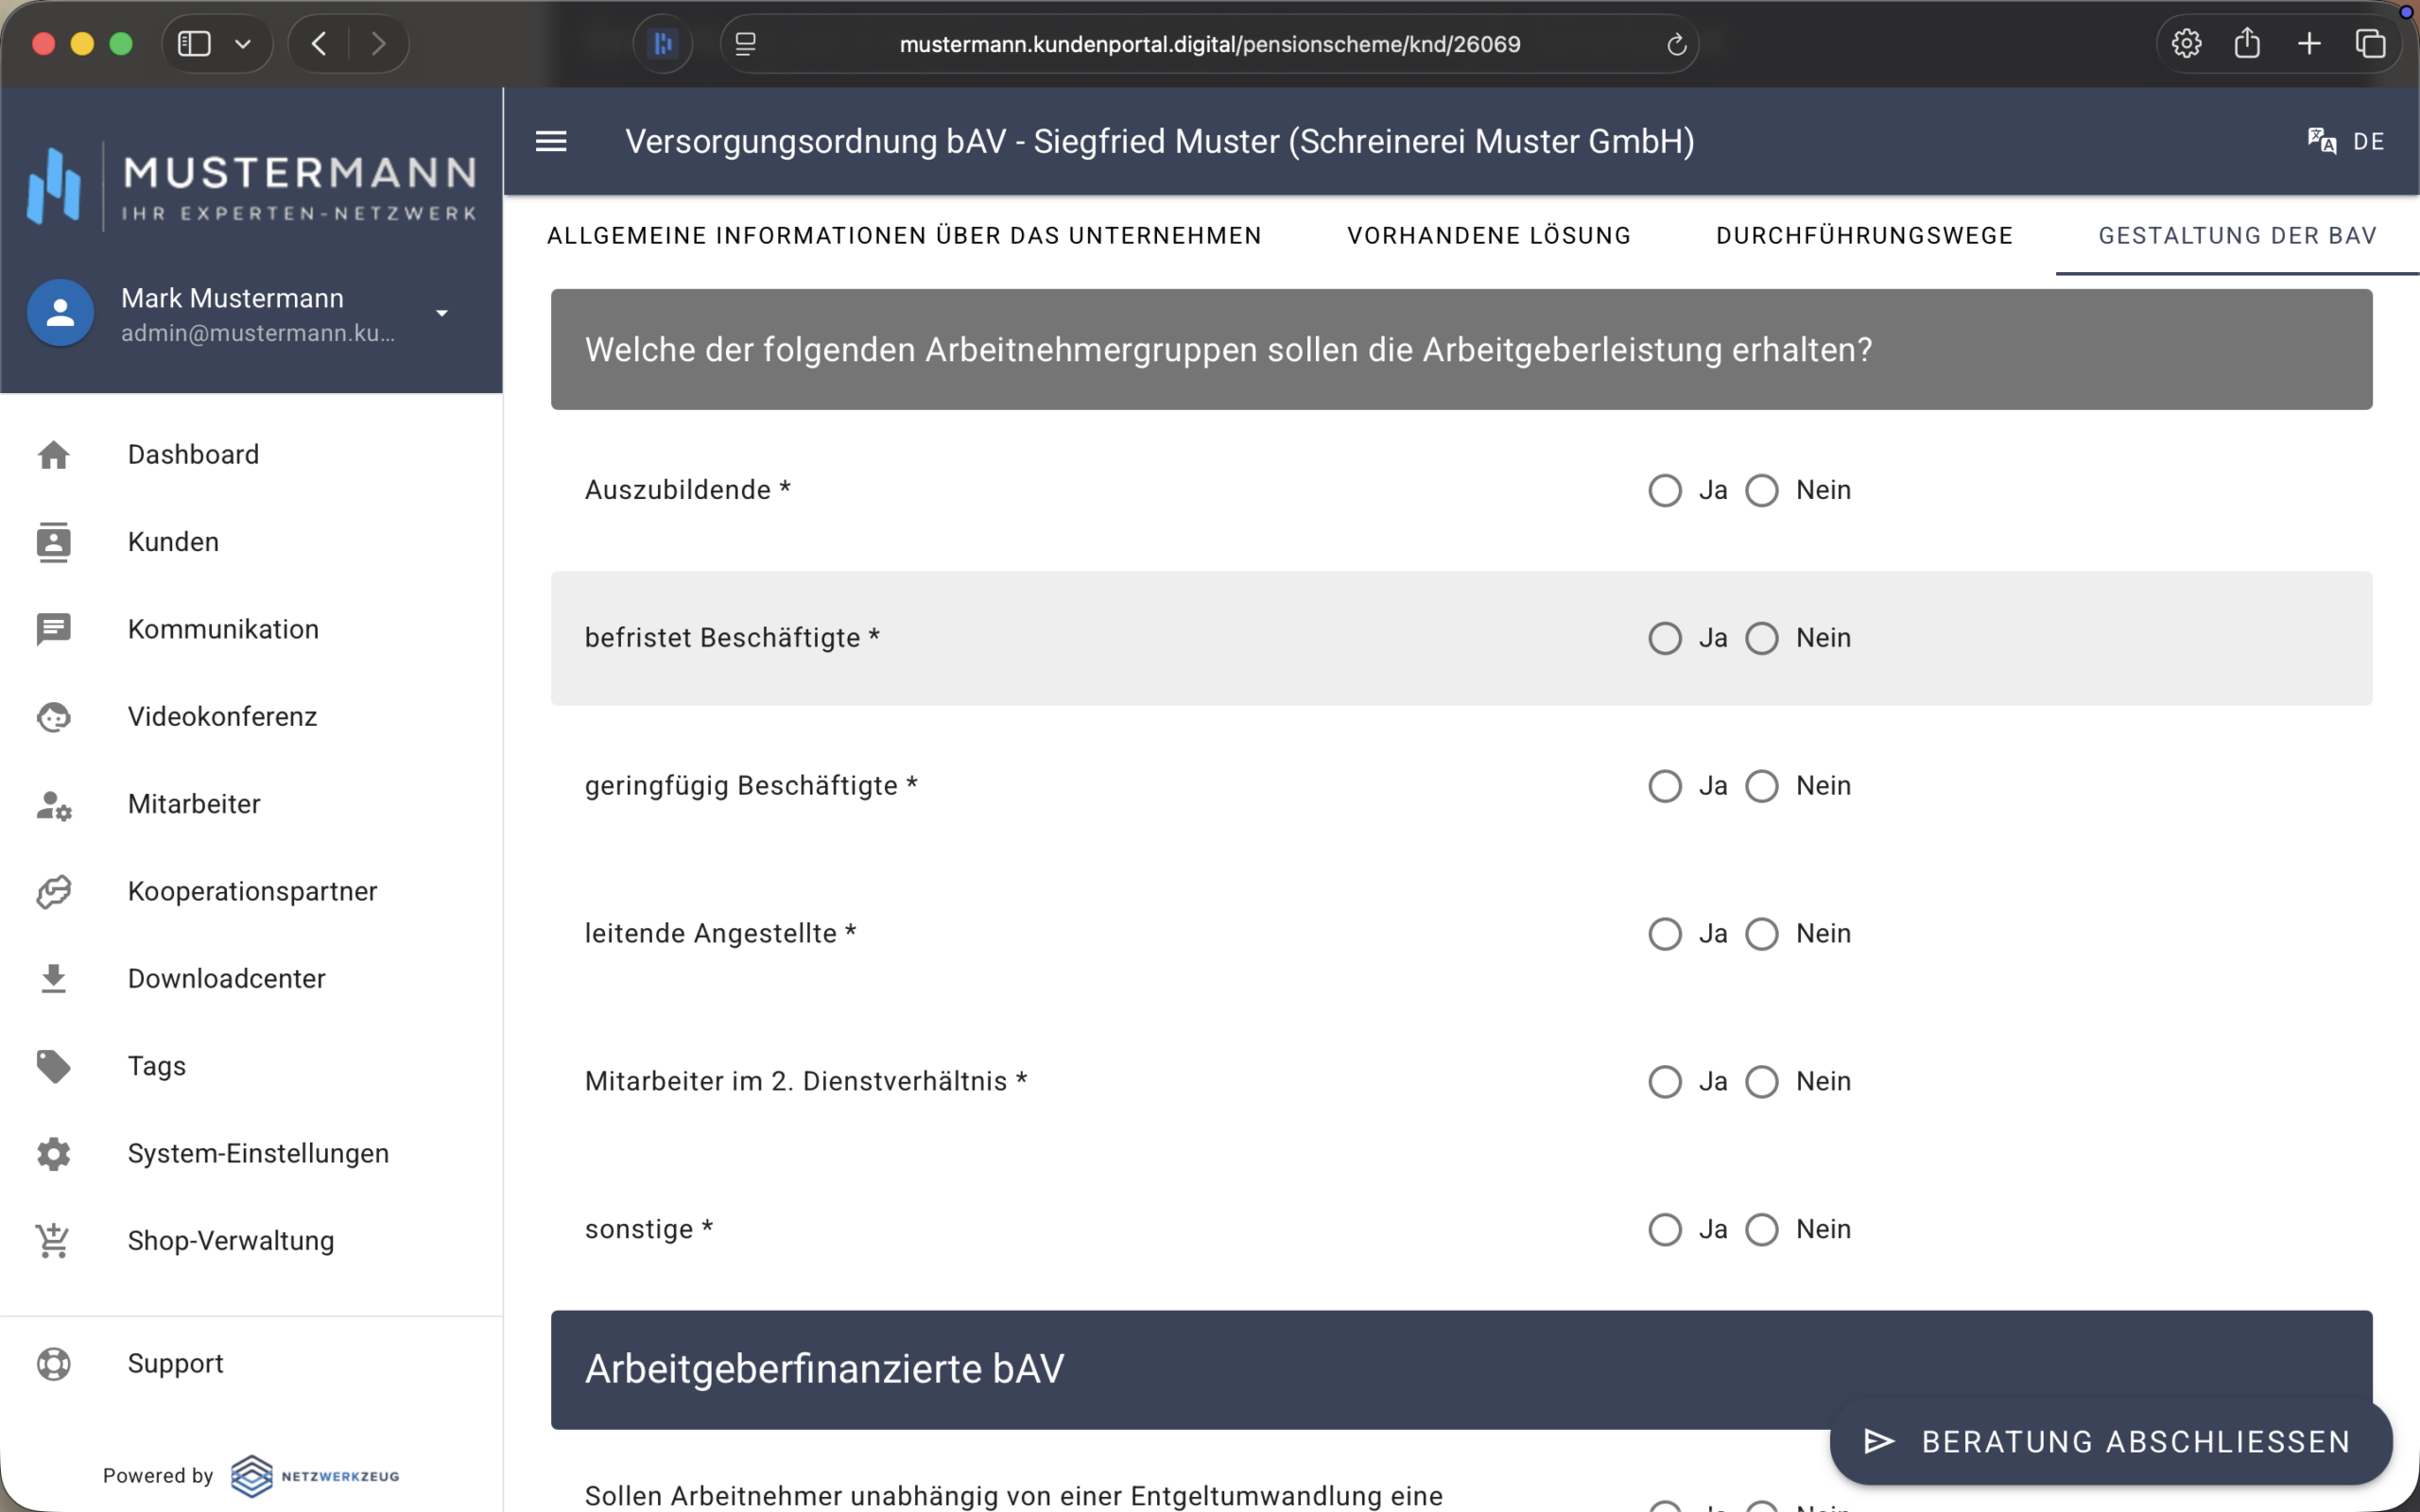
Task: Expand Mark Mustermann account dropdown
Action: pos(442,313)
